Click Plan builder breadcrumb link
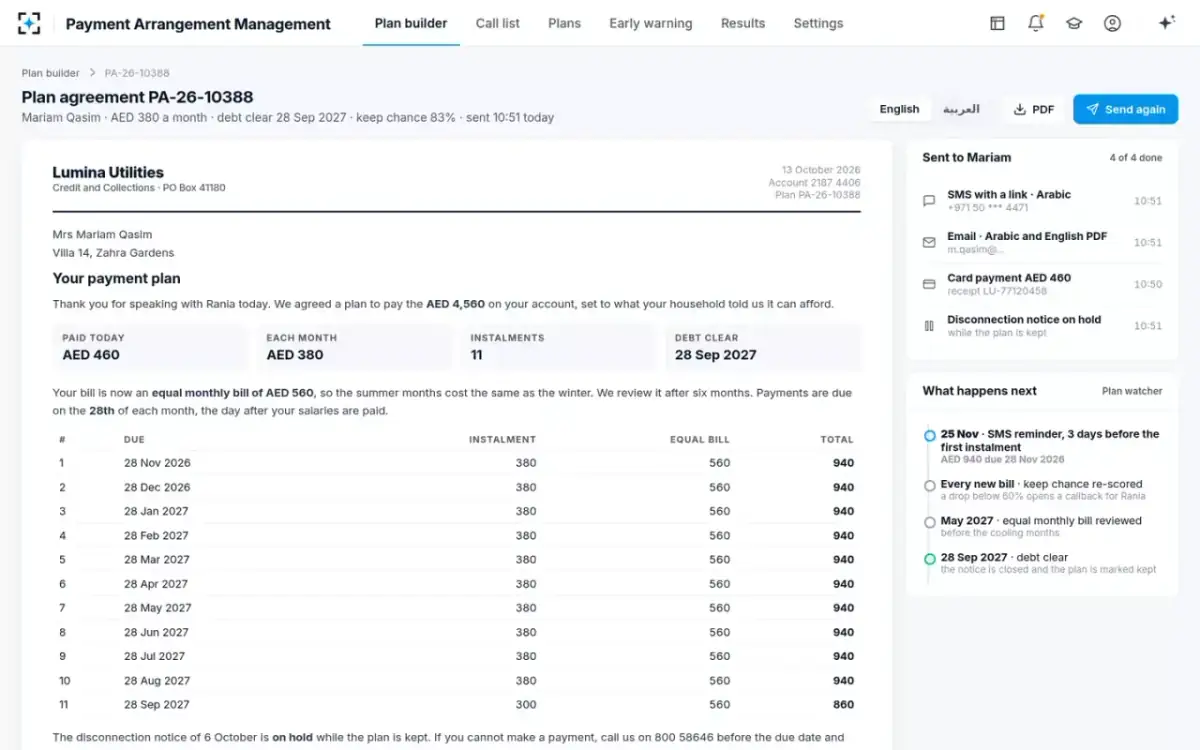1200x750 pixels. [50, 73]
